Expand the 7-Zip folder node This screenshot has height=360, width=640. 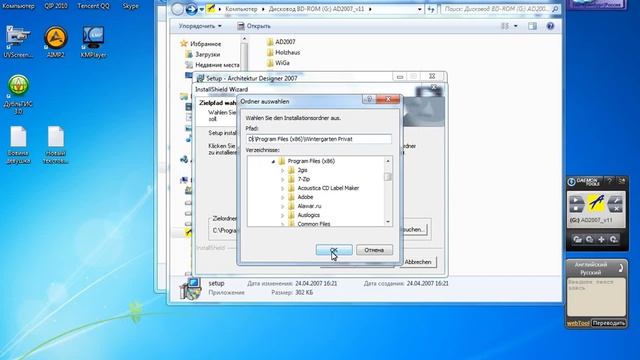click(x=282, y=179)
